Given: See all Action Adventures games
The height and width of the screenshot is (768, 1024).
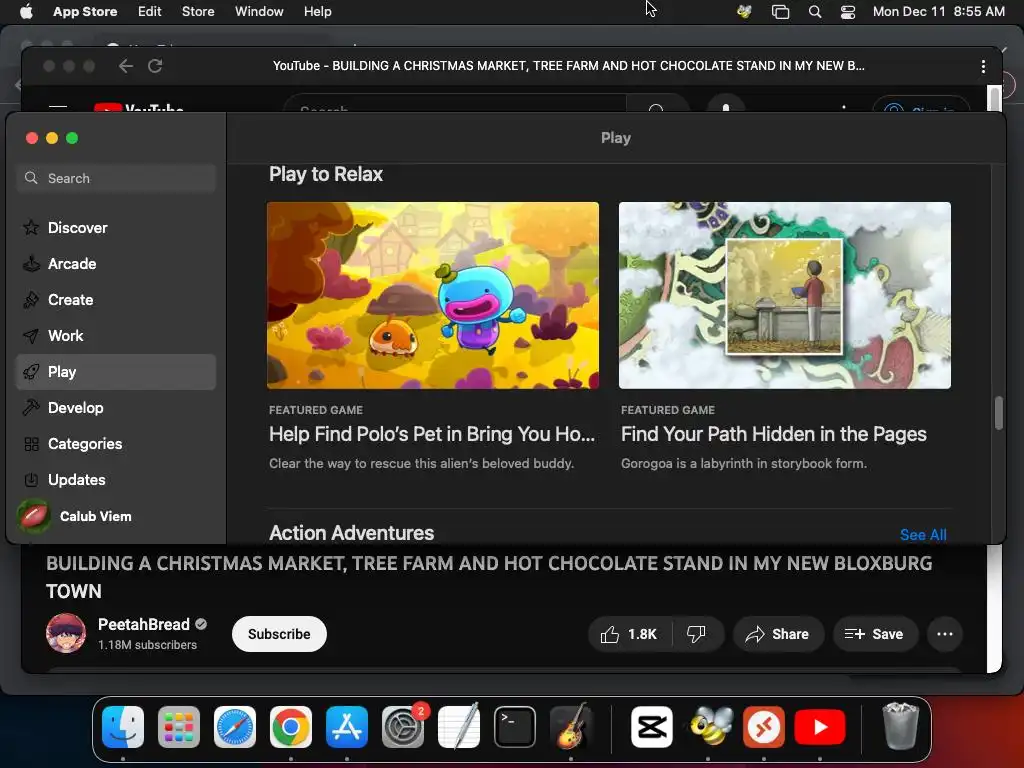Looking at the screenshot, I should 923,535.
